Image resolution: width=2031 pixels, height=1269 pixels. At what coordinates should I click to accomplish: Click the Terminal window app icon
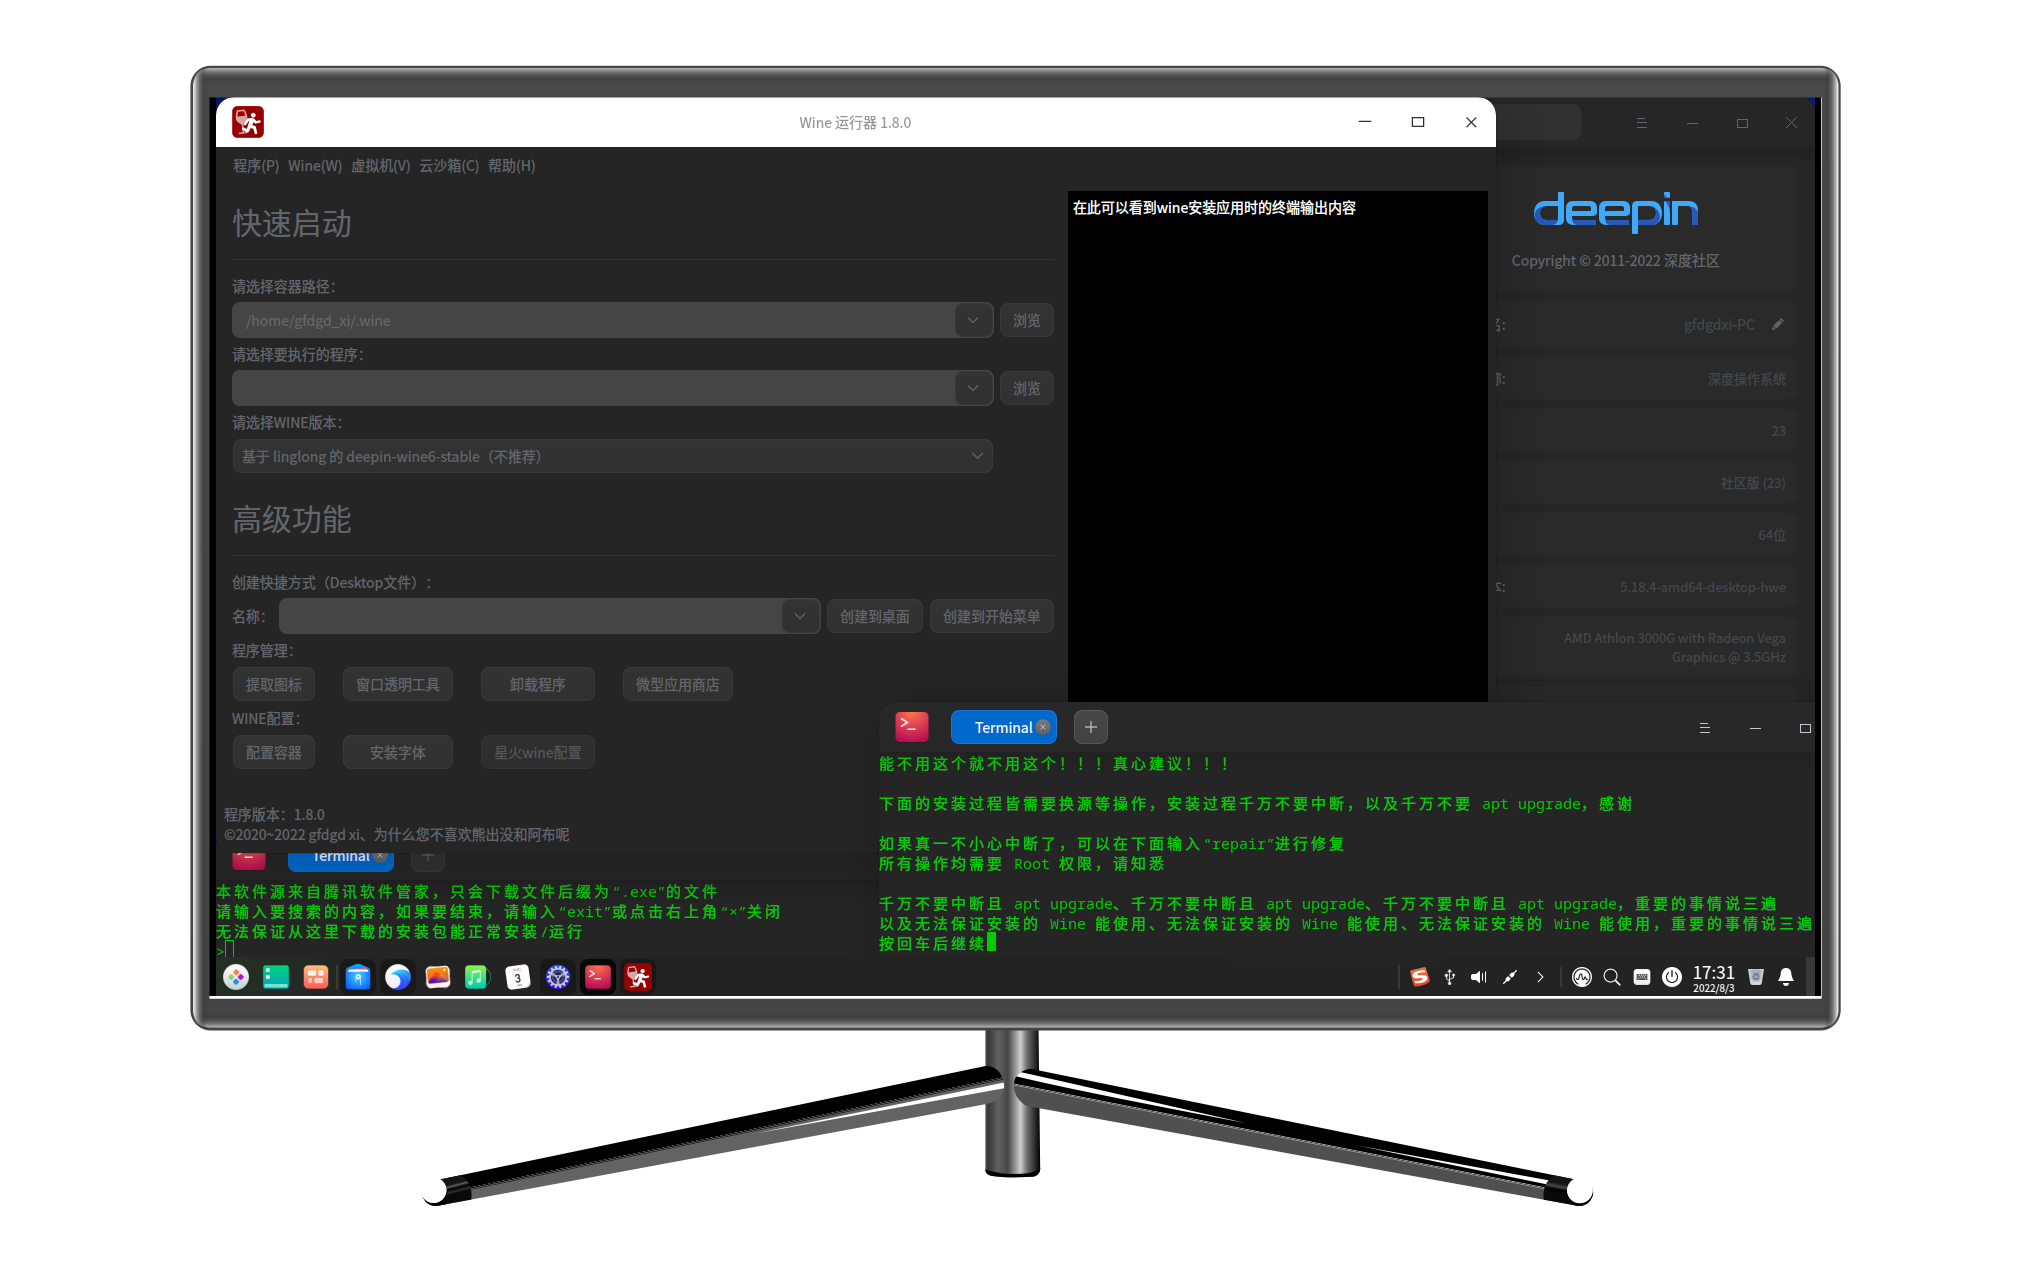pos(912,727)
